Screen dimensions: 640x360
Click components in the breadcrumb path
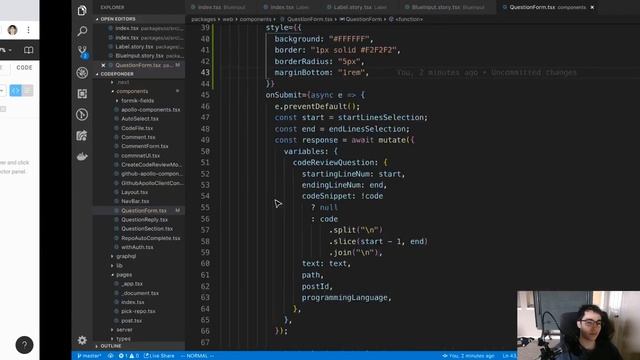[256, 19]
